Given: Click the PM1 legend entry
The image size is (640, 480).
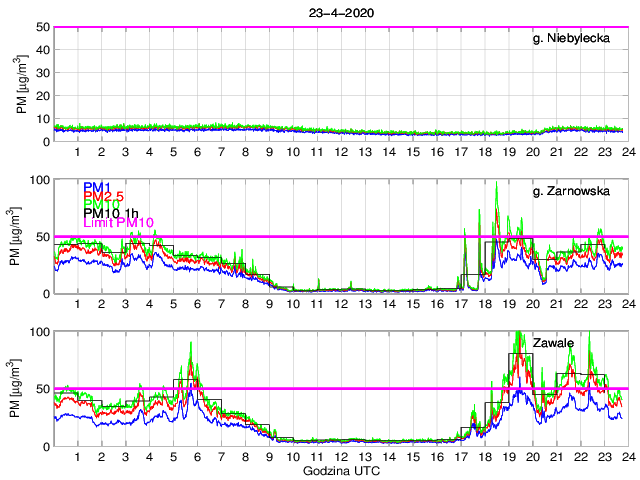Looking at the screenshot, I should (x=96, y=187).
